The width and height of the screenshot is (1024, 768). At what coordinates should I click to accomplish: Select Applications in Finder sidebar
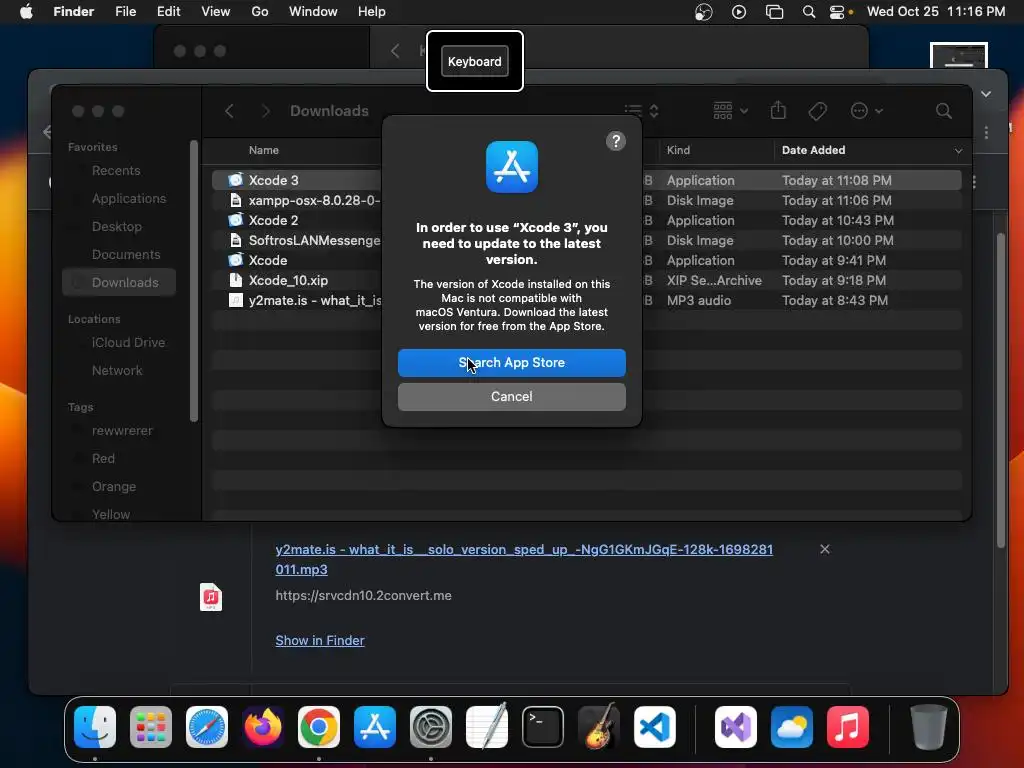pyautogui.click(x=129, y=199)
